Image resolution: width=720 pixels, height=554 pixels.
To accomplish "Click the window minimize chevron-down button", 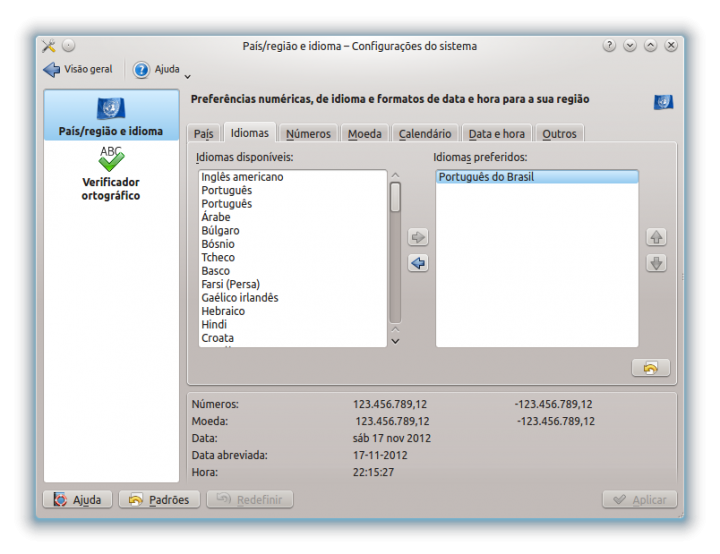I will point(630,45).
